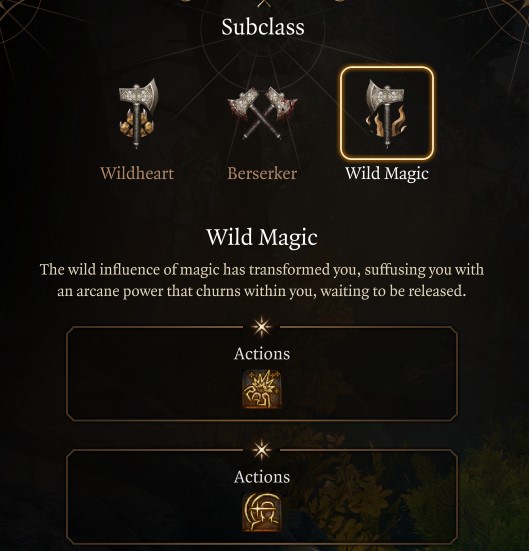Click the star ornament above the first Actions panel
This screenshot has height=551, width=529.
[262, 327]
